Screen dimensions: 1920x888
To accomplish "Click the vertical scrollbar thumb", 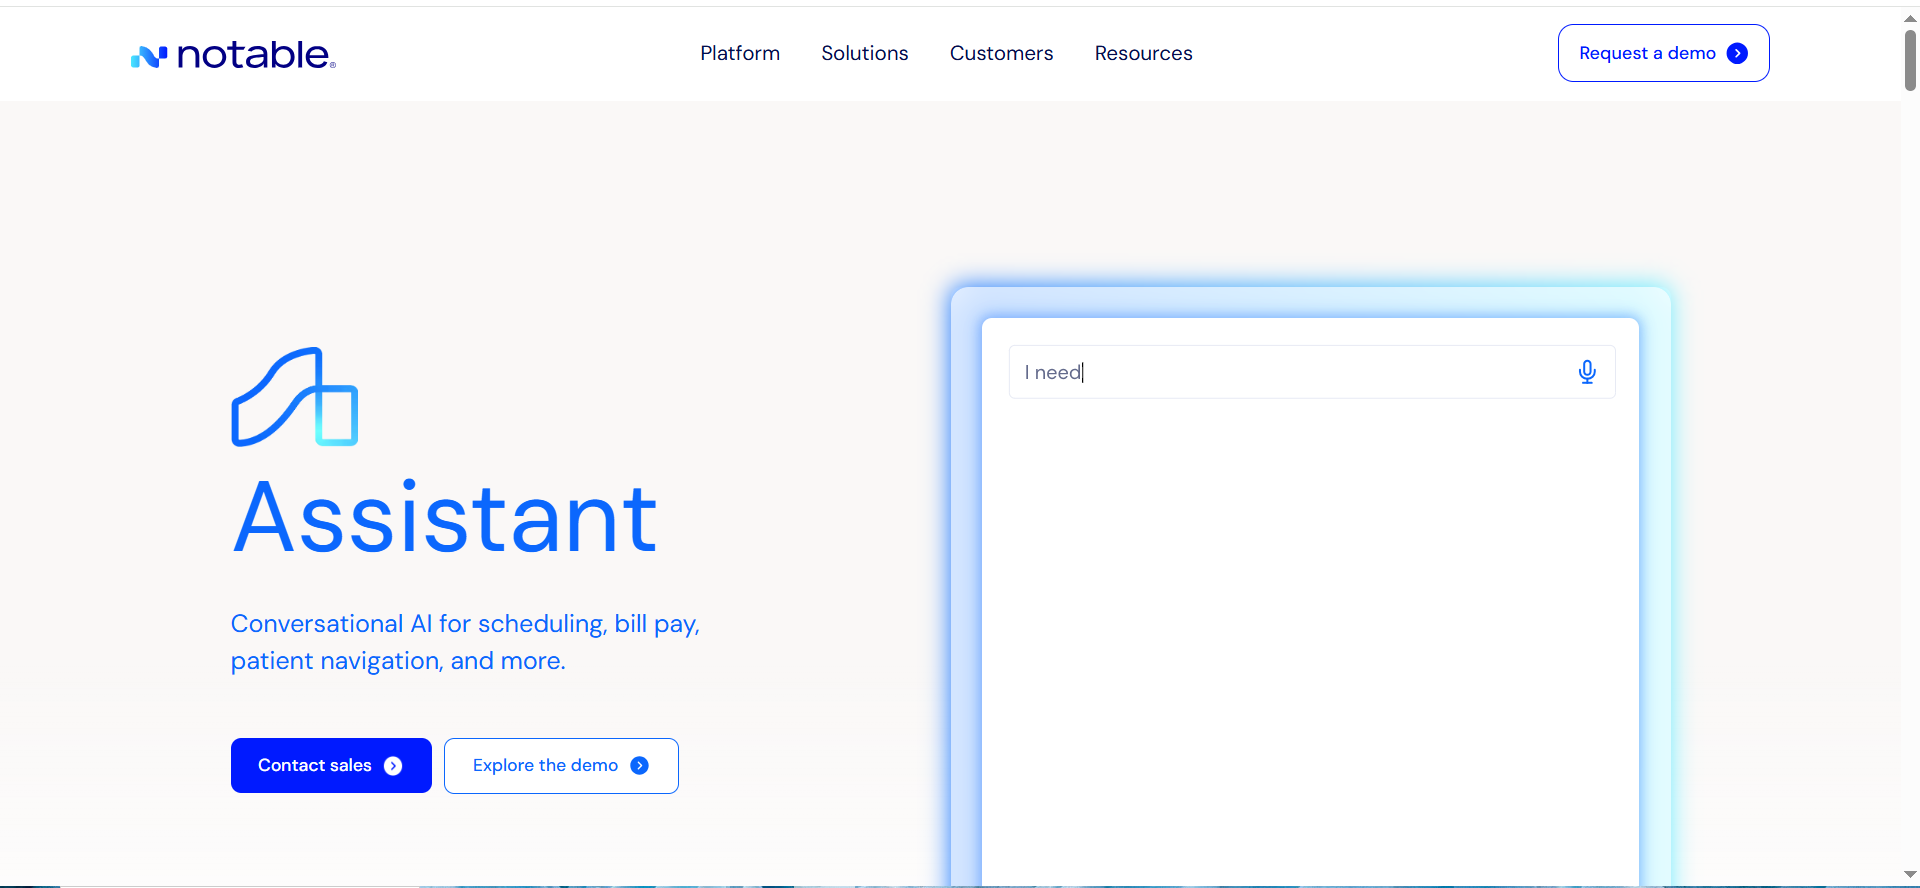I will [x=1910, y=60].
